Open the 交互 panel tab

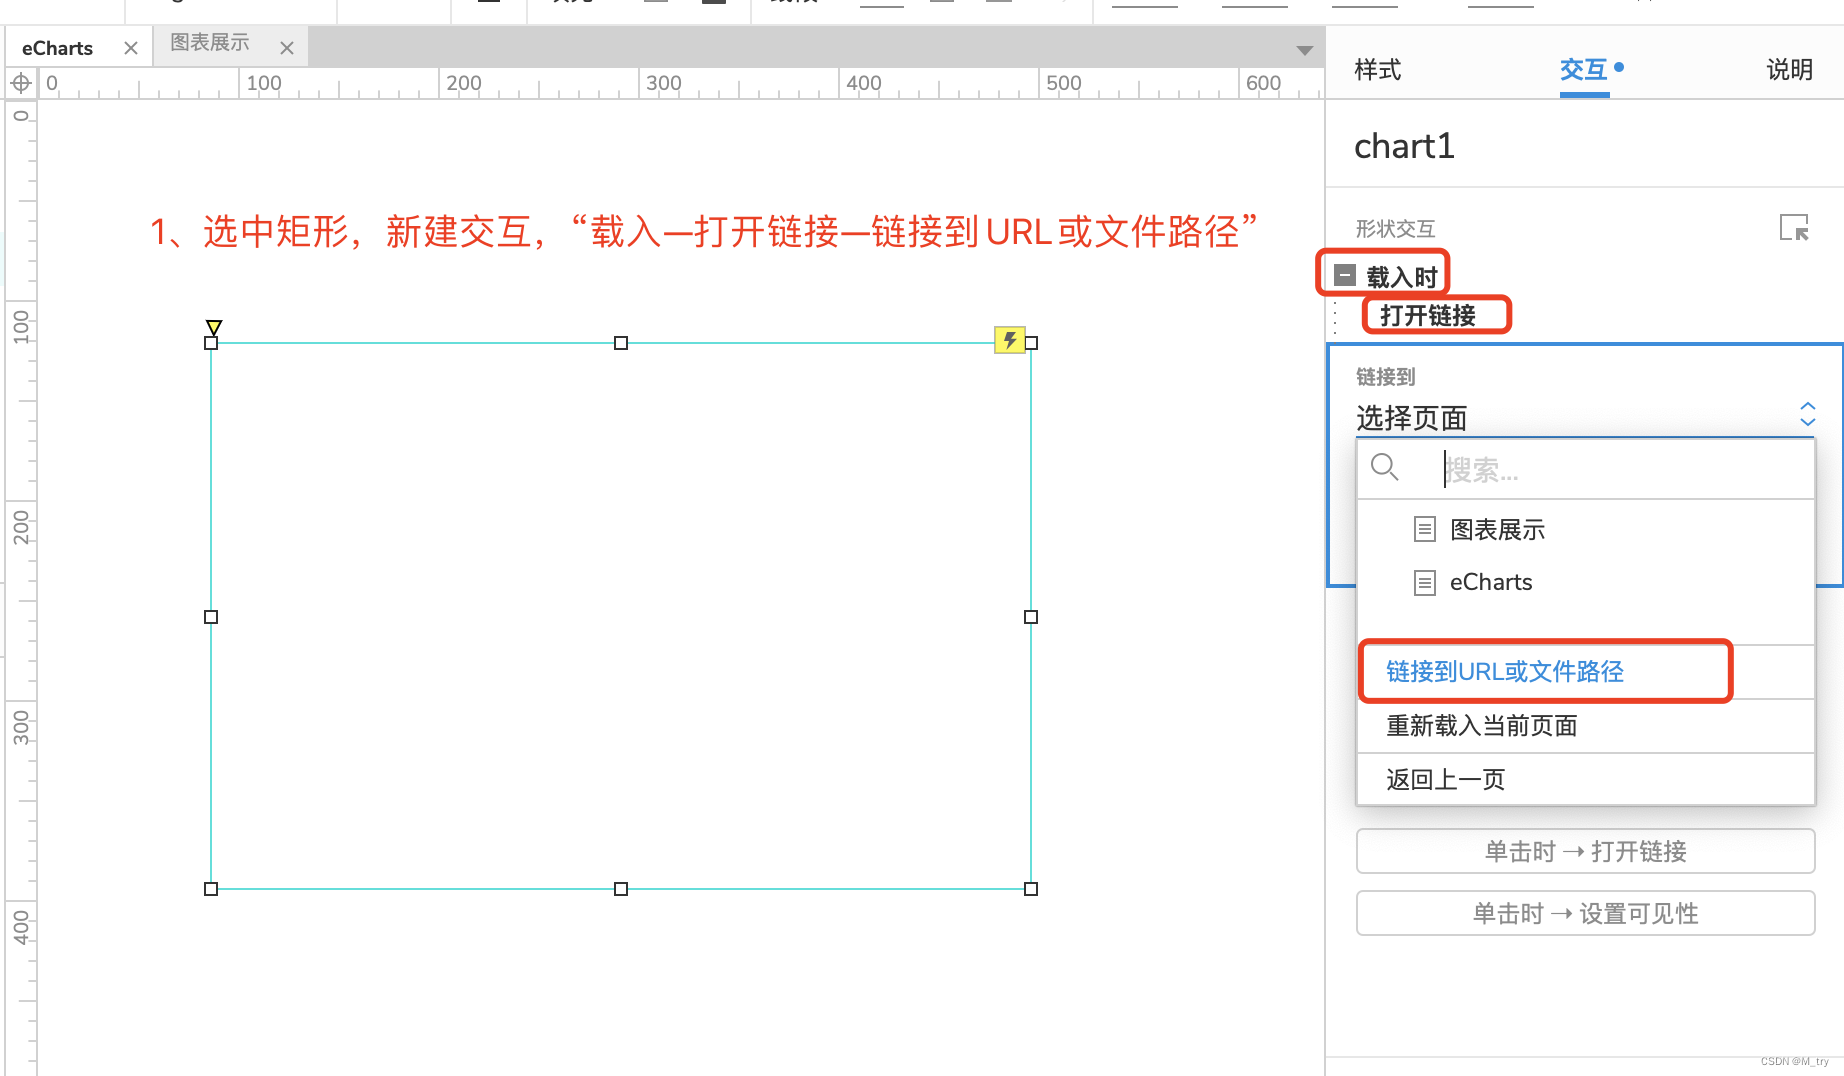[x=1584, y=69]
